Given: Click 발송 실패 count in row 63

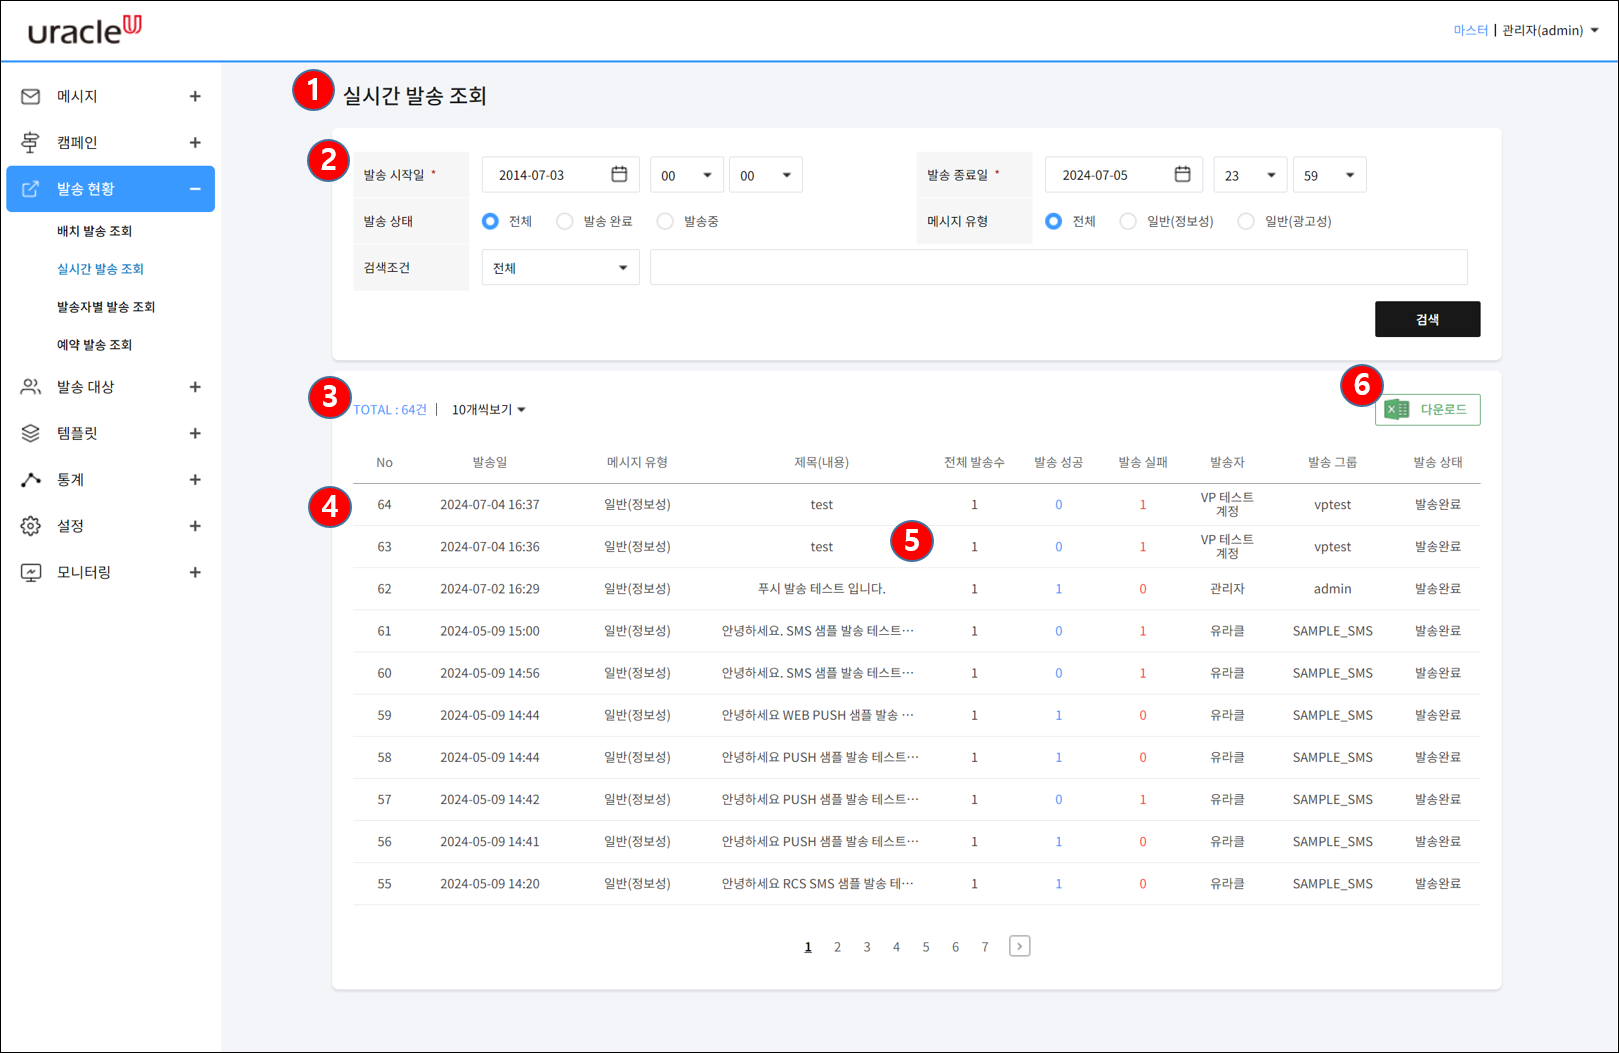Looking at the screenshot, I should pyautogui.click(x=1143, y=547).
